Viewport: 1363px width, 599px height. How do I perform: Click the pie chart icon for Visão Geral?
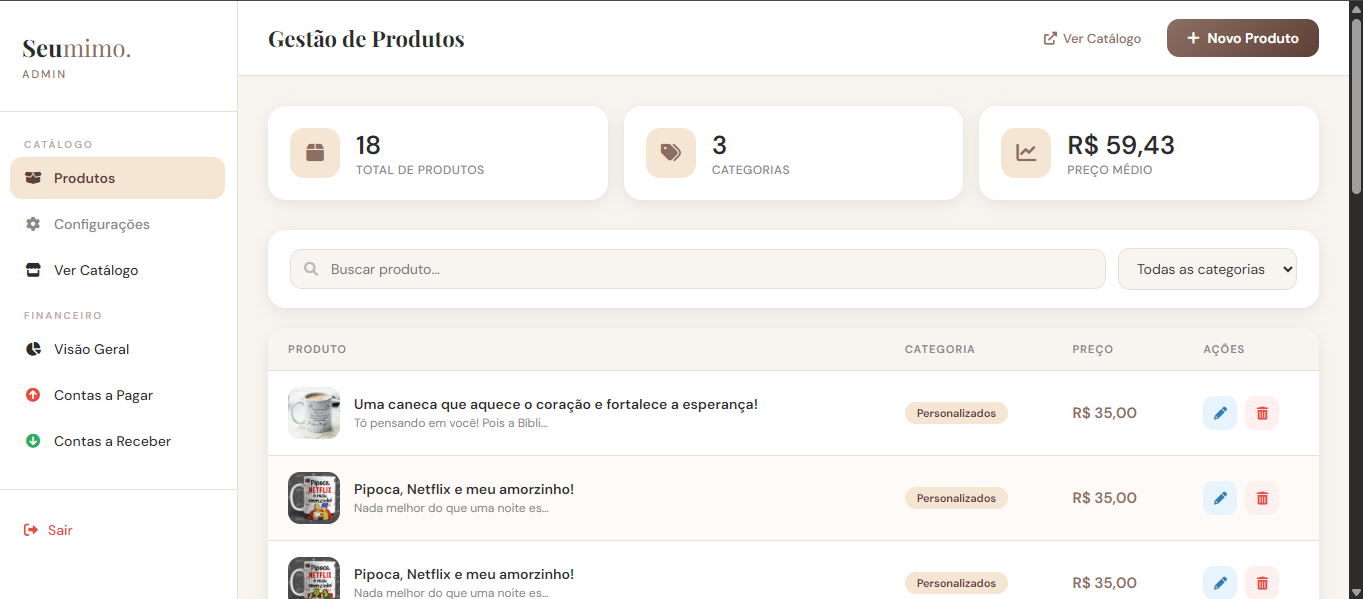tap(33, 349)
